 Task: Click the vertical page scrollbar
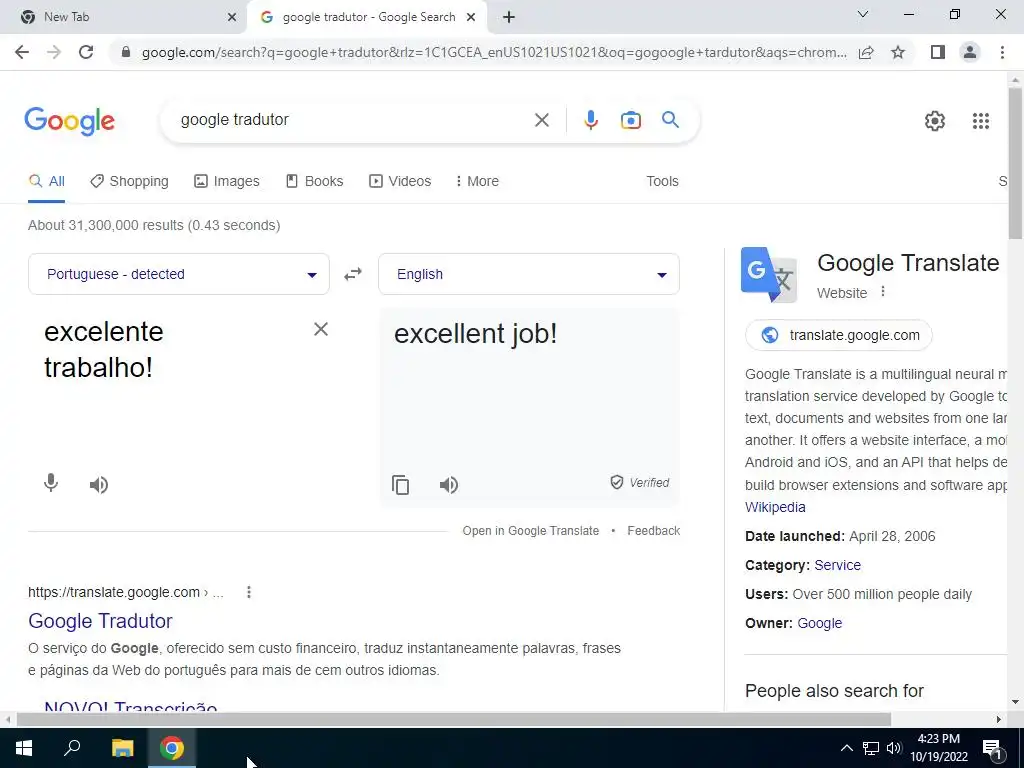[x=1015, y=163]
